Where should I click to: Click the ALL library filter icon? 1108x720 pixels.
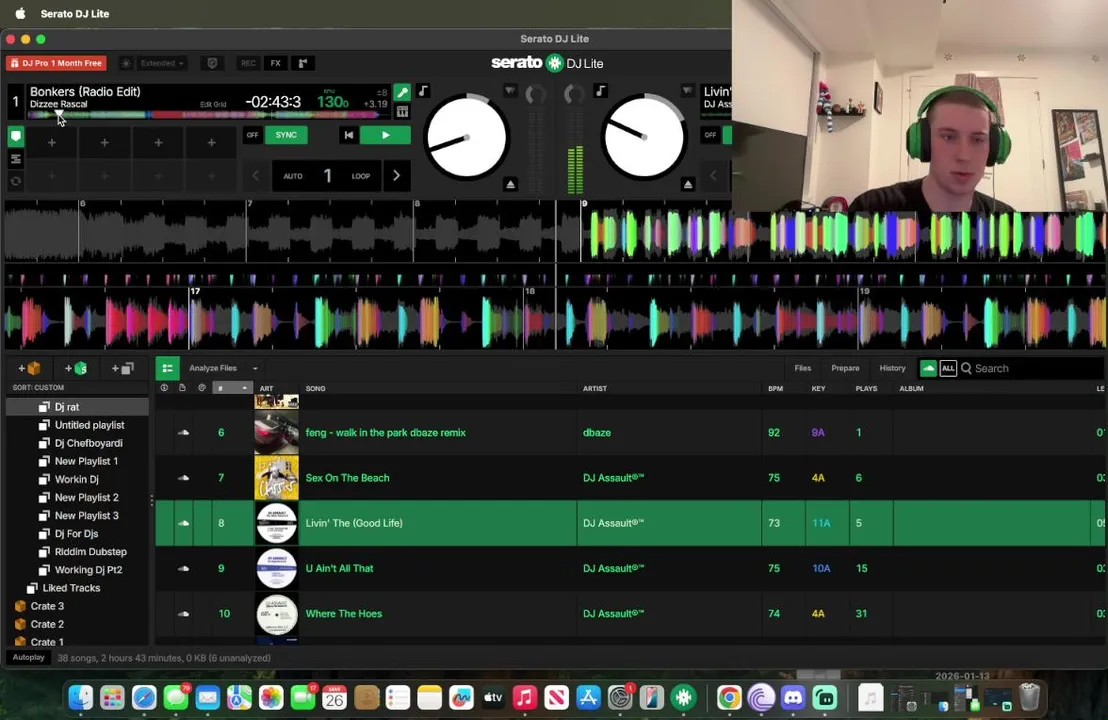pos(948,368)
